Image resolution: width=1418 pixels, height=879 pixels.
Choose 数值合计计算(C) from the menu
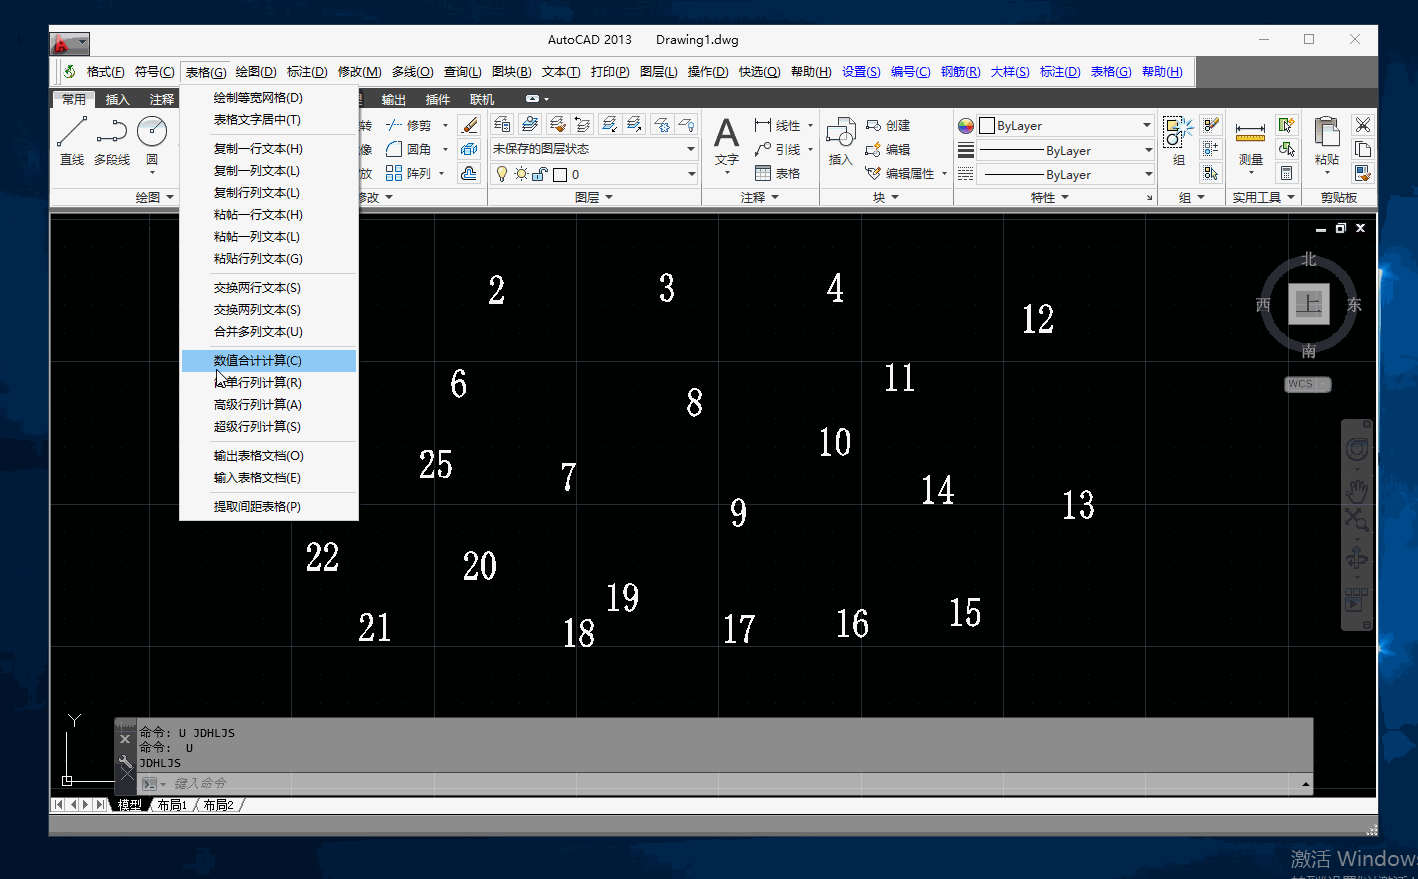pos(257,360)
